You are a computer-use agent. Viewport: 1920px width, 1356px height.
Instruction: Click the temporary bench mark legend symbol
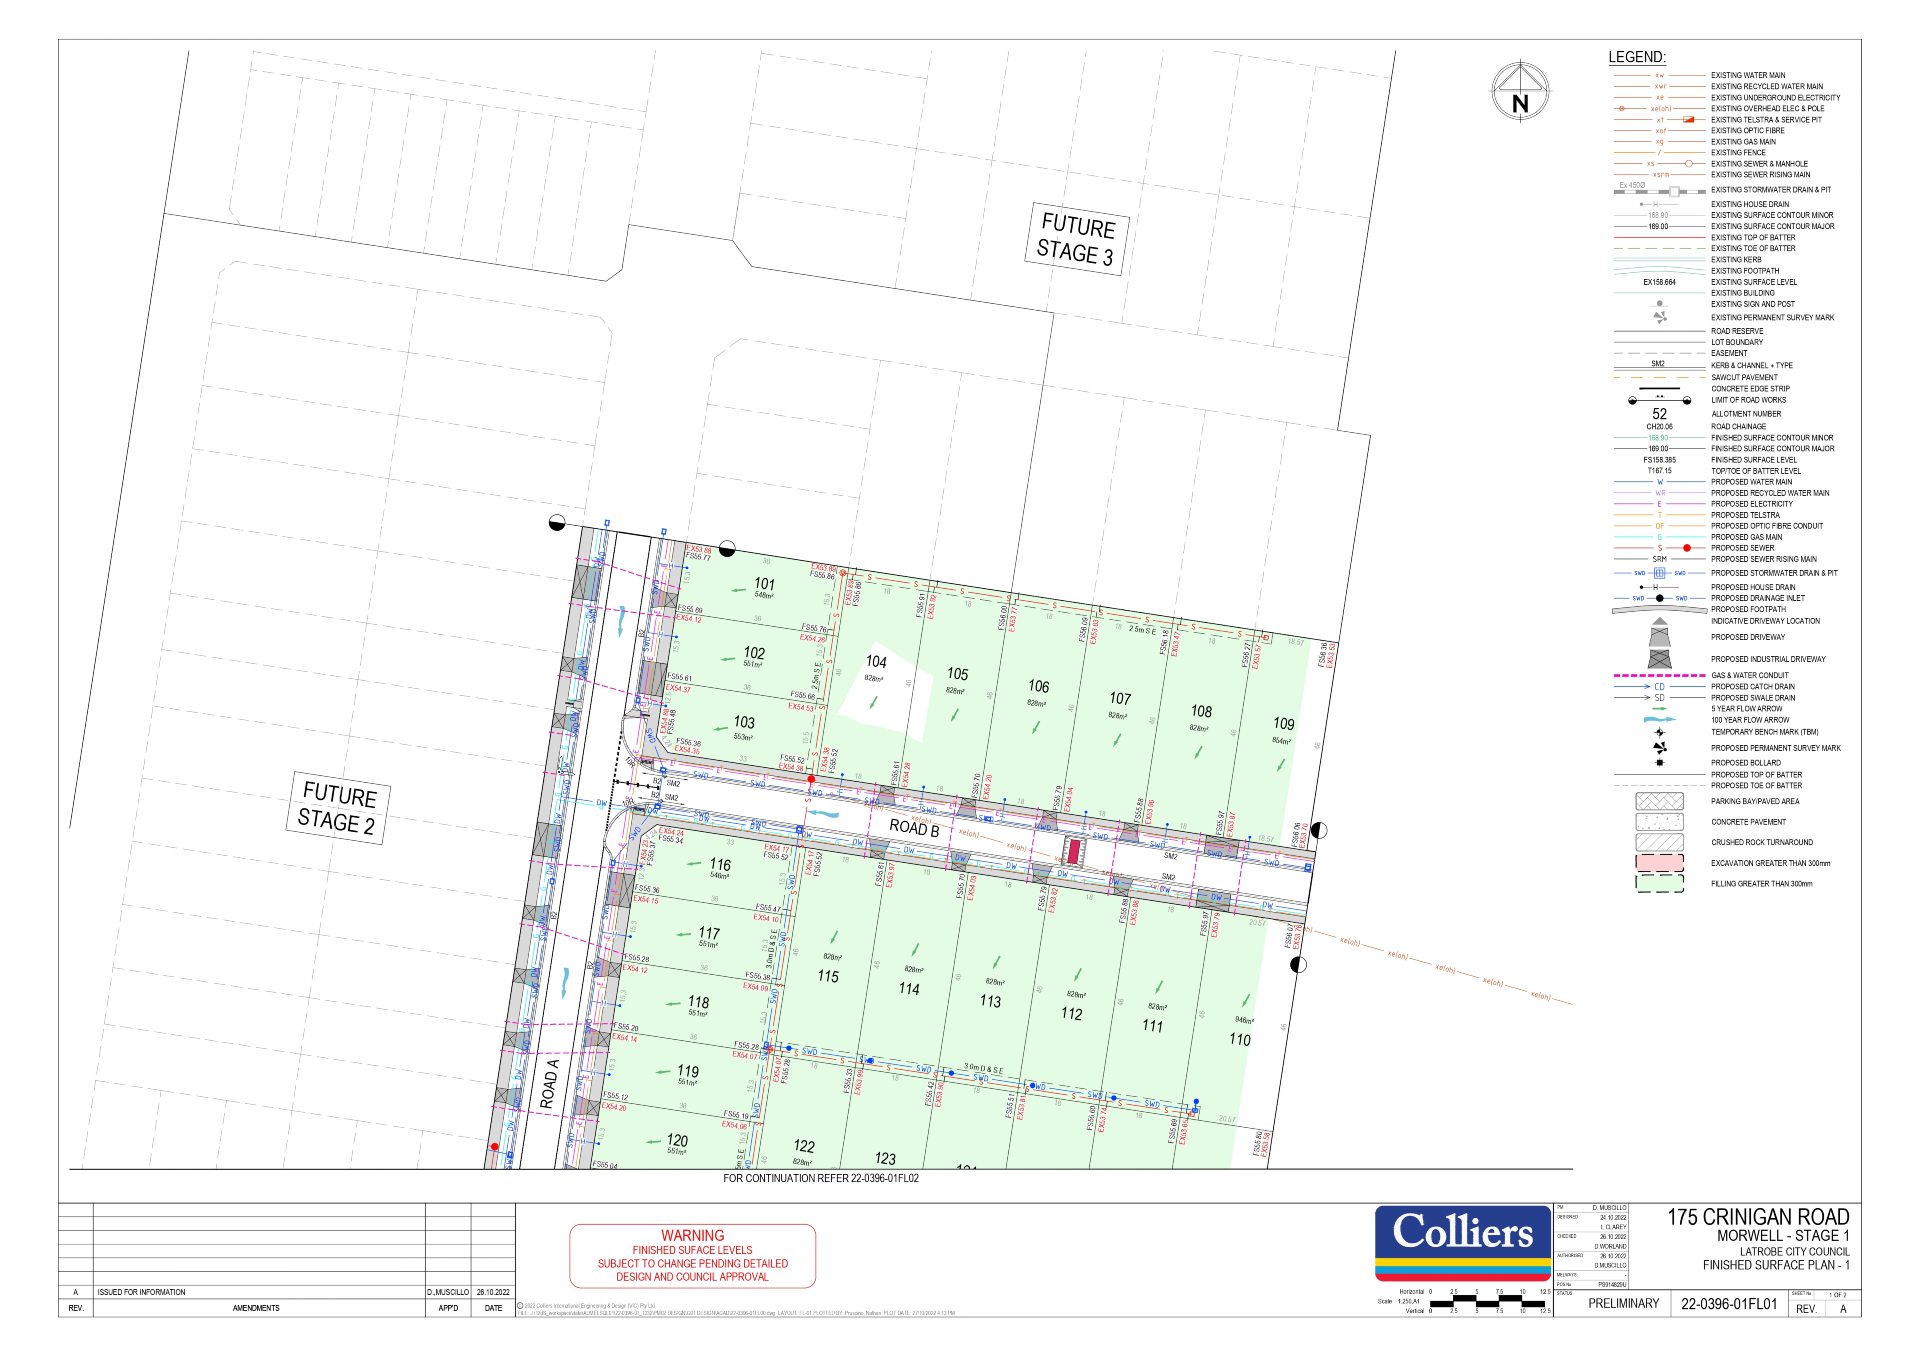pyautogui.click(x=1659, y=733)
